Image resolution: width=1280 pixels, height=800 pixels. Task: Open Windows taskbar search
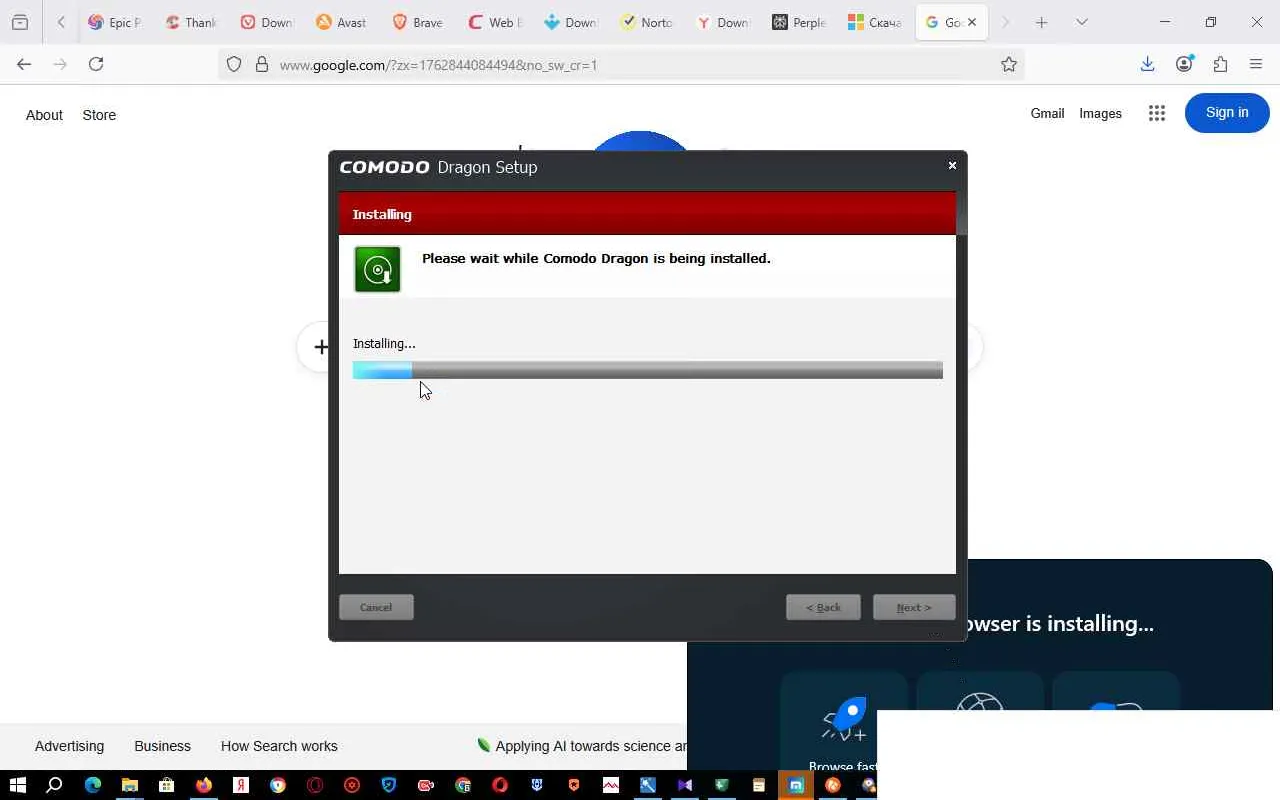point(55,785)
